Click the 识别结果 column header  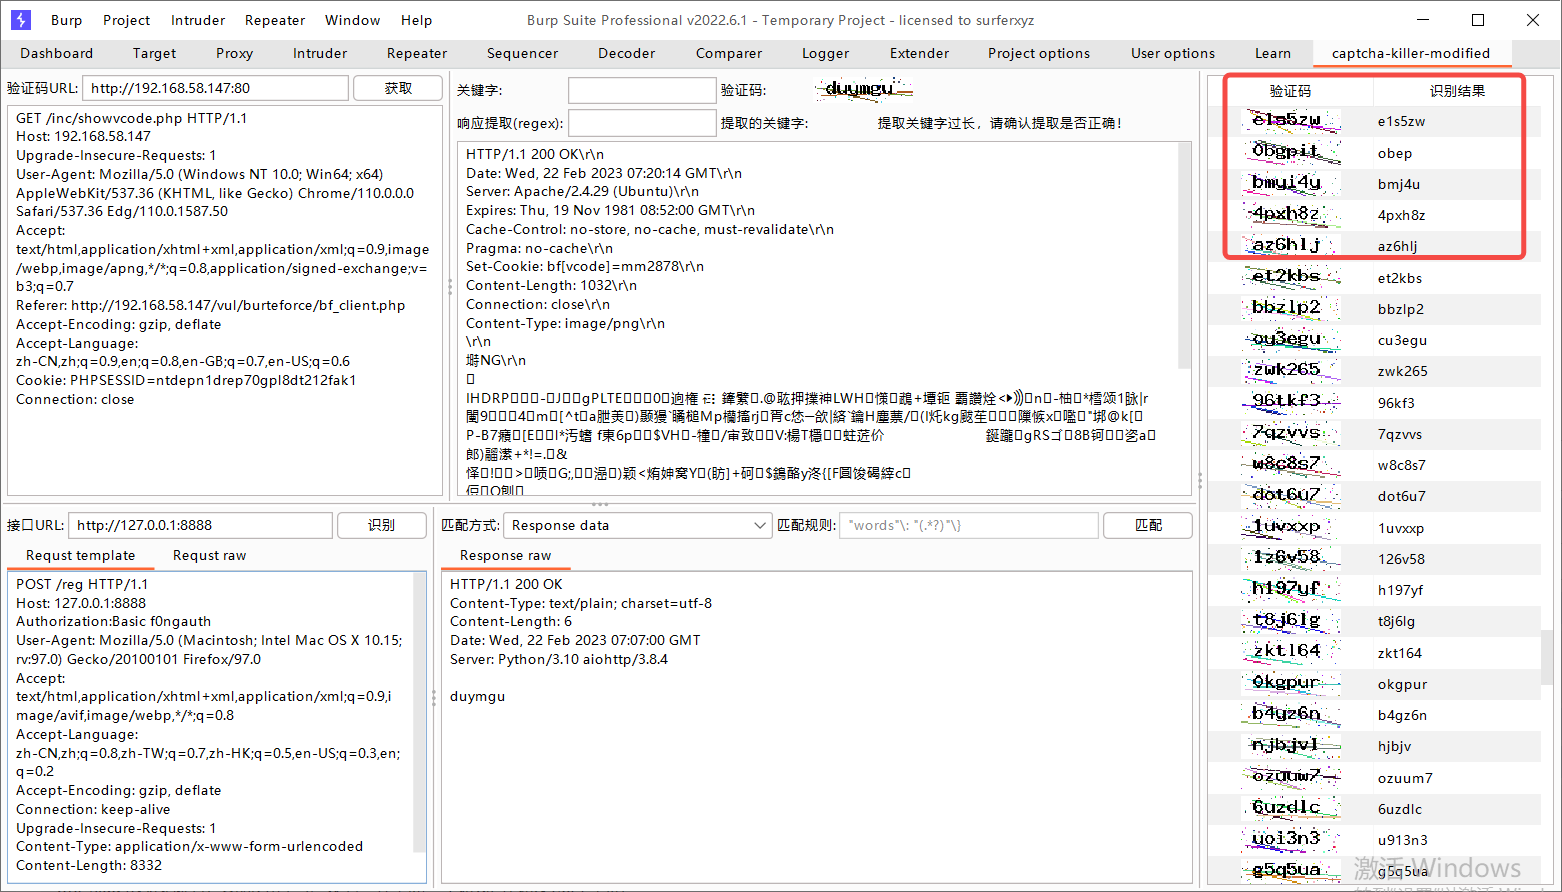pyautogui.click(x=1457, y=91)
